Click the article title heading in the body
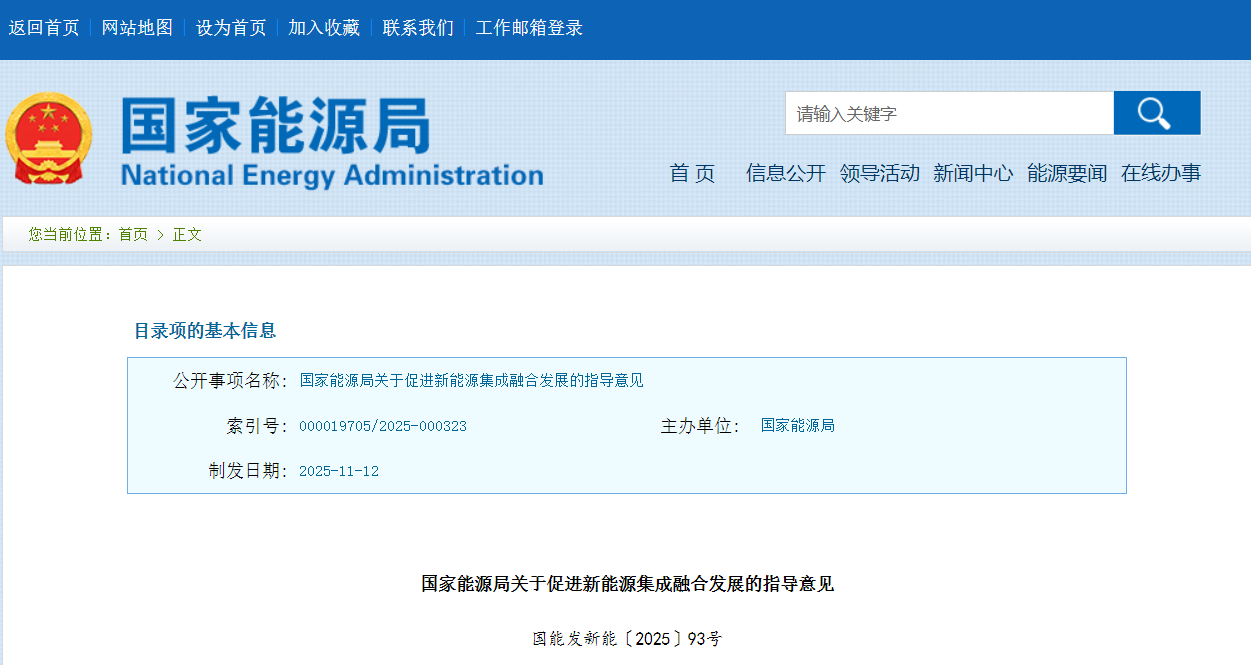The height and width of the screenshot is (665, 1251). click(x=627, y=584)
